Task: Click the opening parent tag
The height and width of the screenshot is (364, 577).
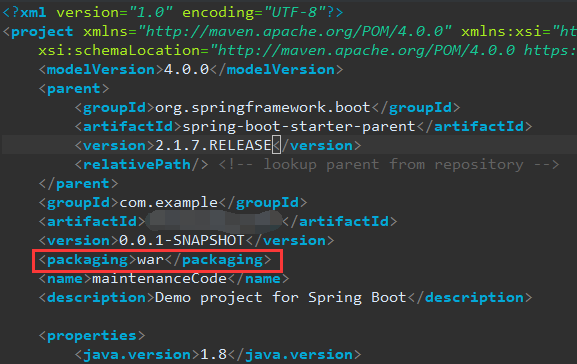Action: 74,89
